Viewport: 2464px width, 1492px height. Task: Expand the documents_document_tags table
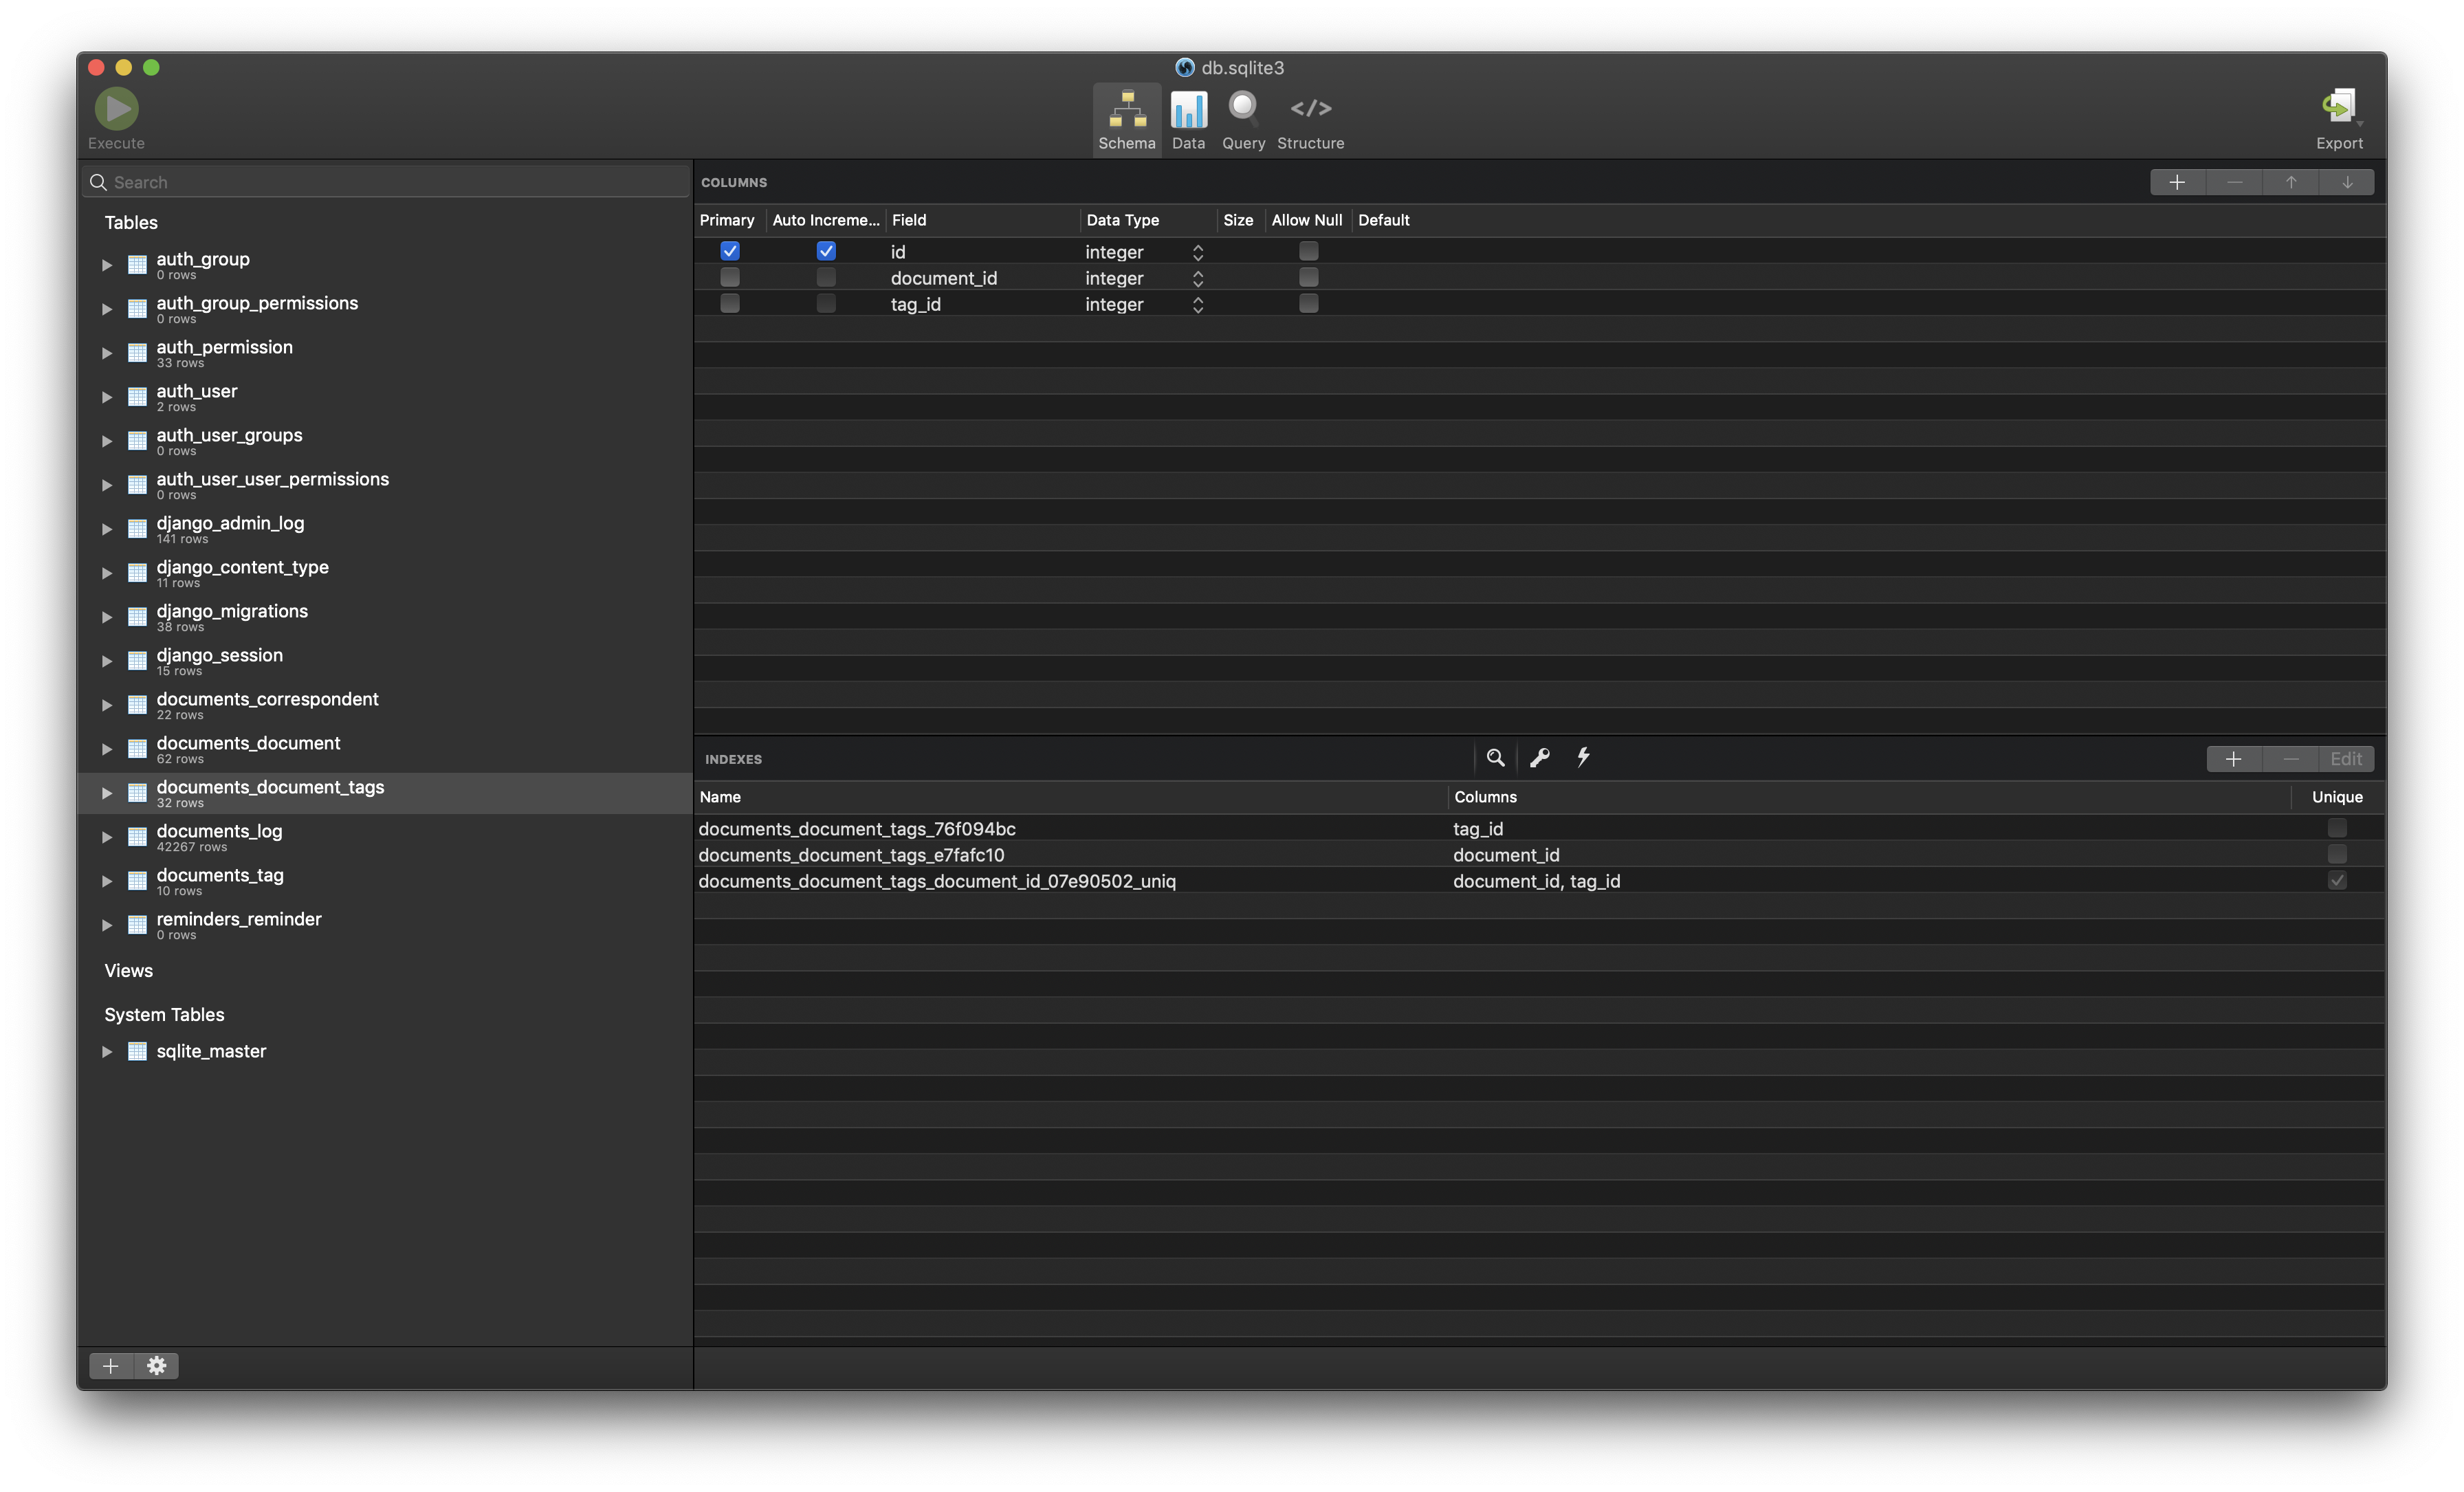tap(107, 793)
